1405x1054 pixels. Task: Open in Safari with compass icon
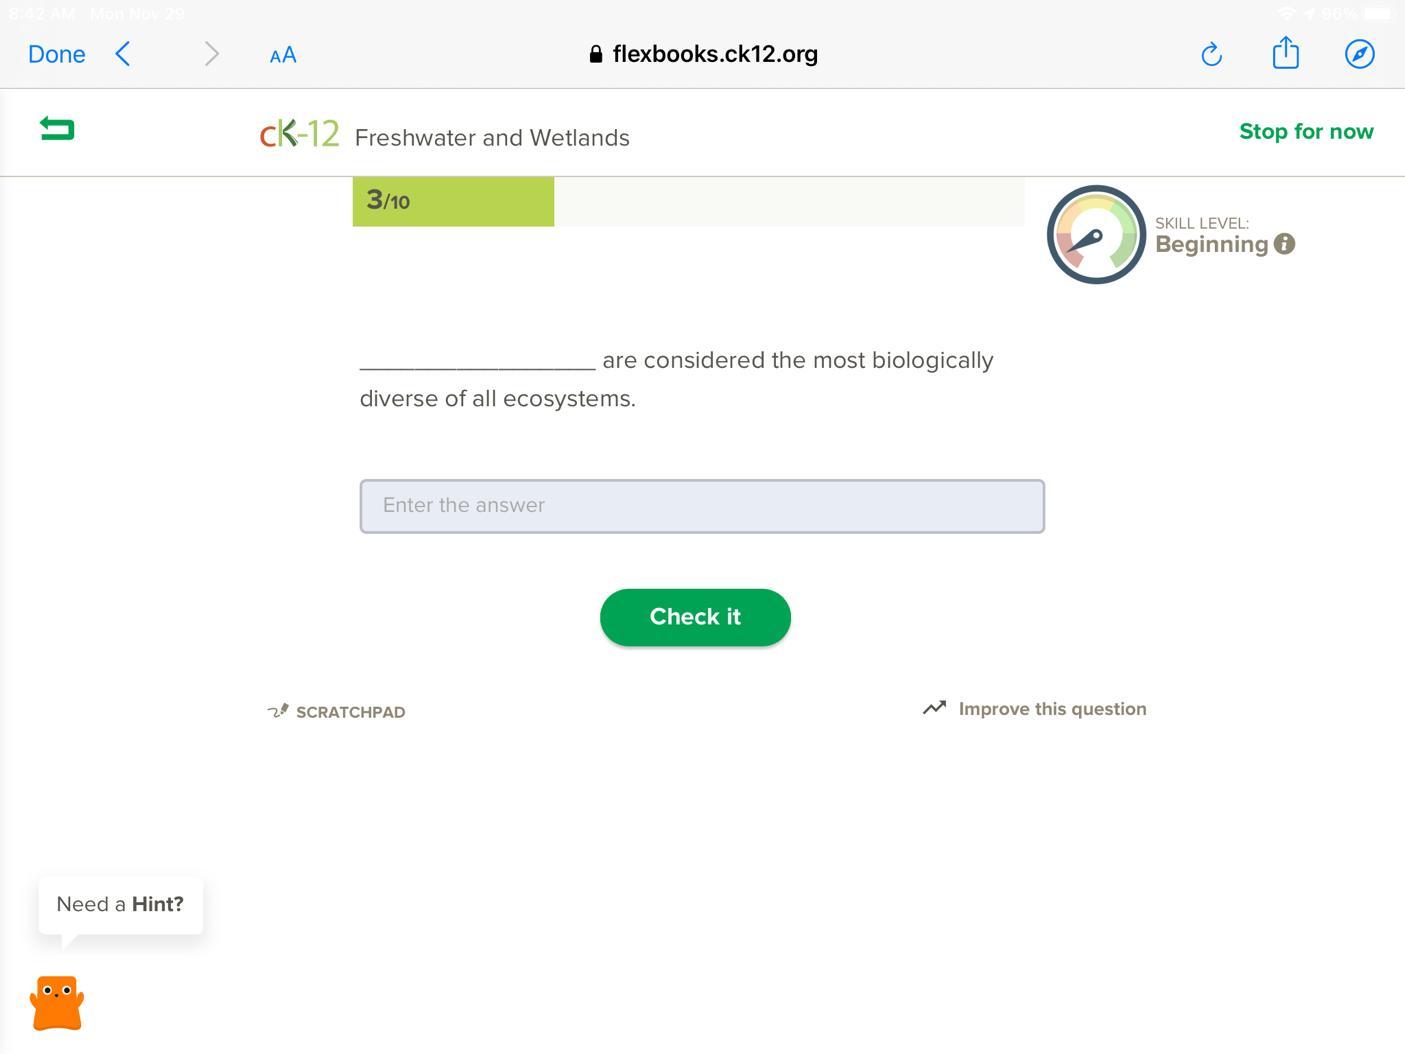tap(1359, 54)
